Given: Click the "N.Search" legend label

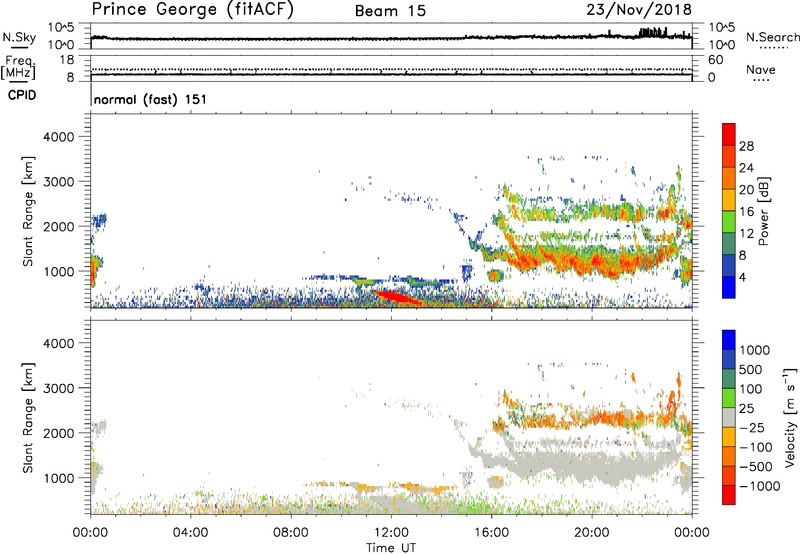Looking at the screenshot, I should point(773,37).
